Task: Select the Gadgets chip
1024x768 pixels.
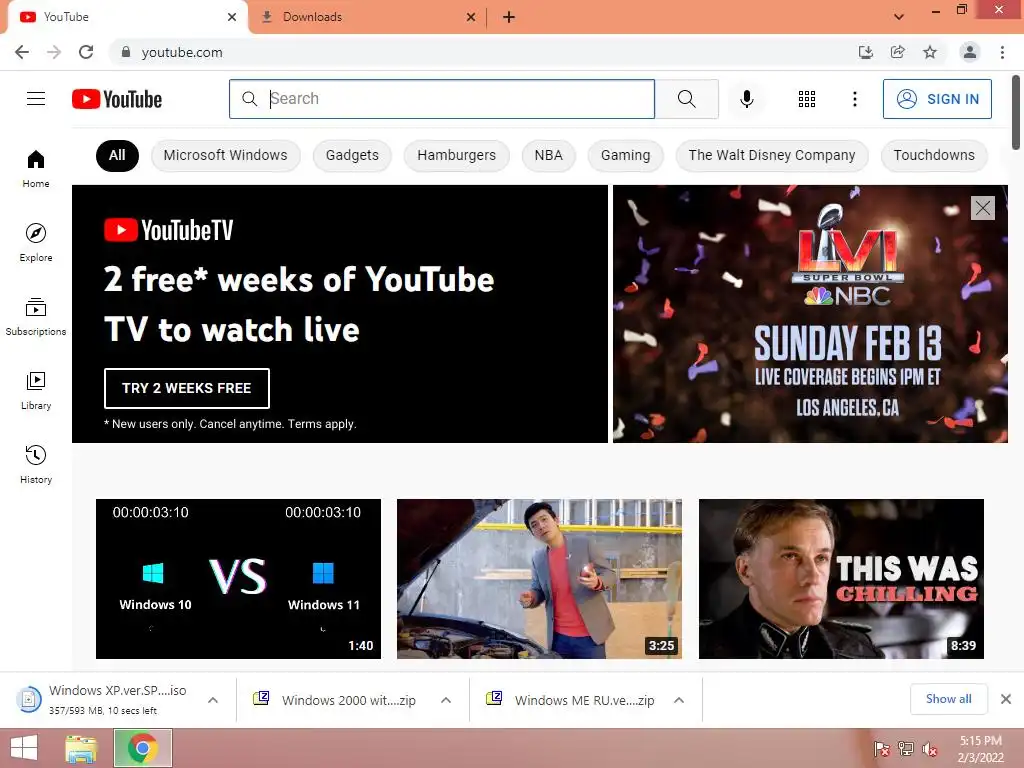Action: tap(352, 155)
